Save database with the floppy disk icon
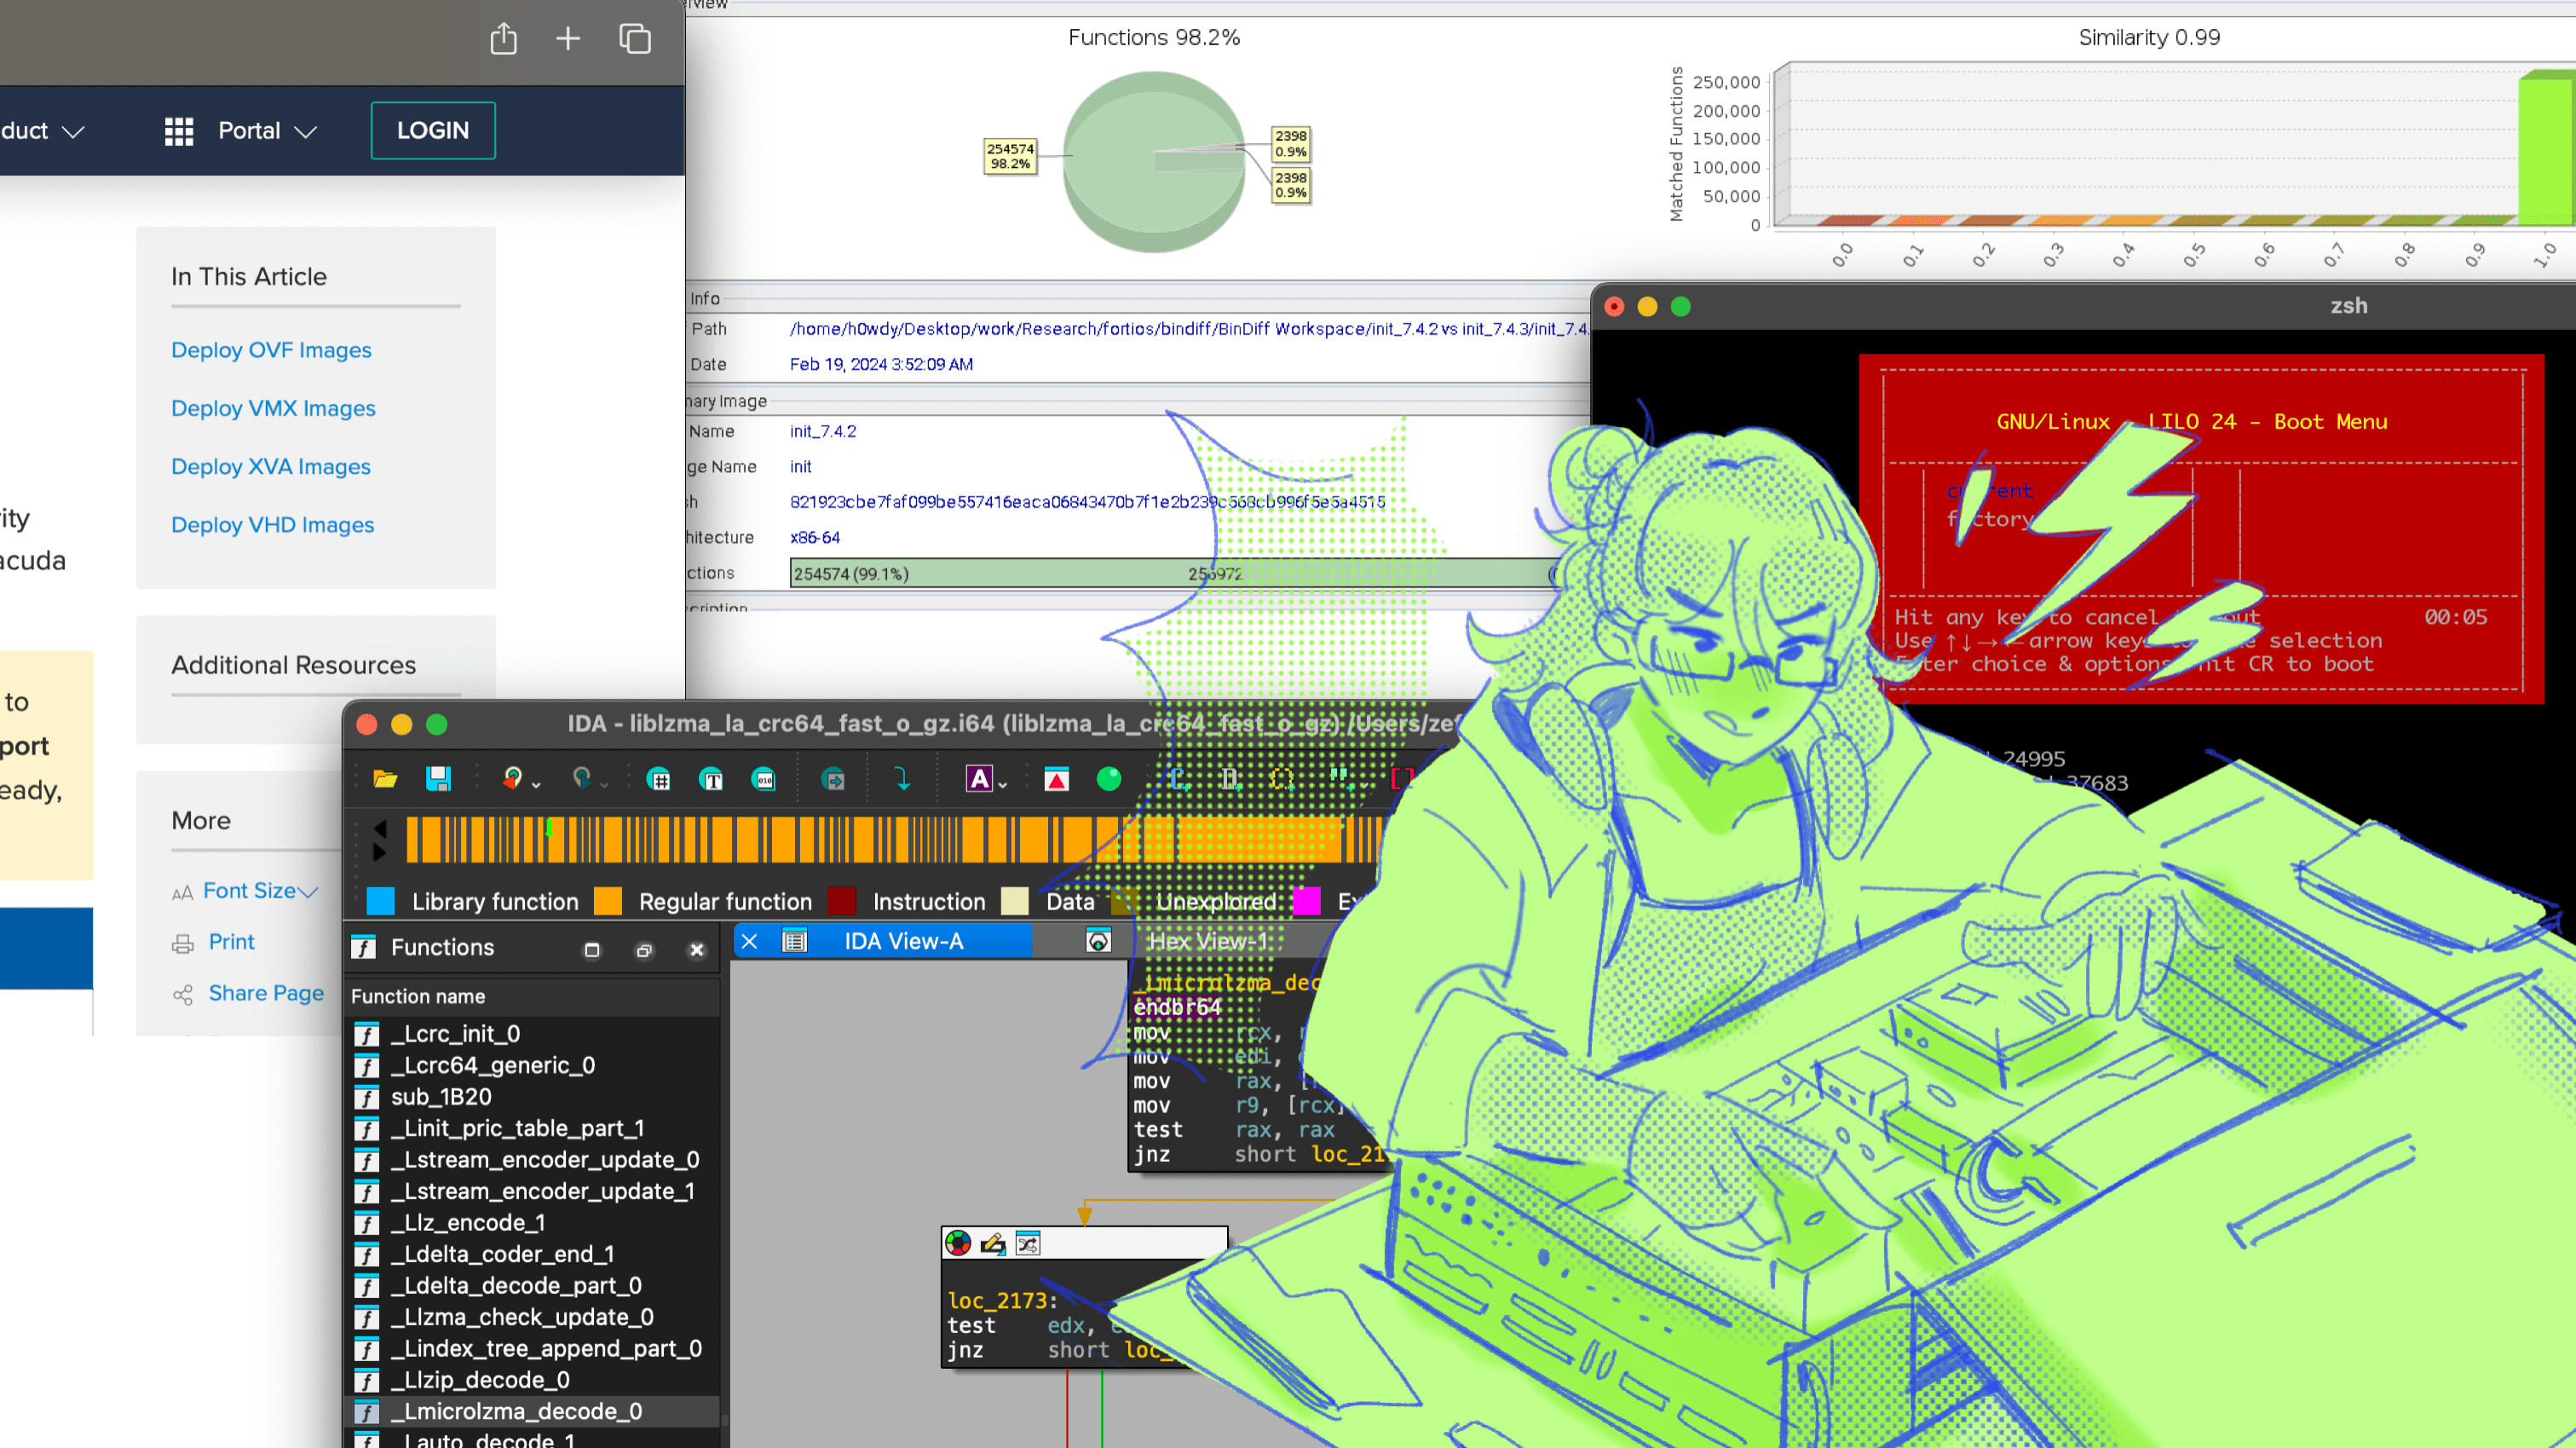This screenshot has width=2576, height=1448. point(438,779)
